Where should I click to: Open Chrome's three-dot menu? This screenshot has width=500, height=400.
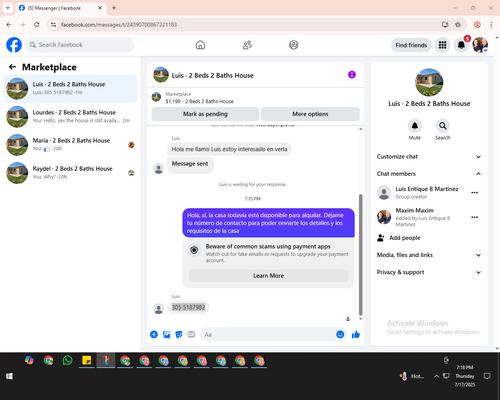point(491,24)
